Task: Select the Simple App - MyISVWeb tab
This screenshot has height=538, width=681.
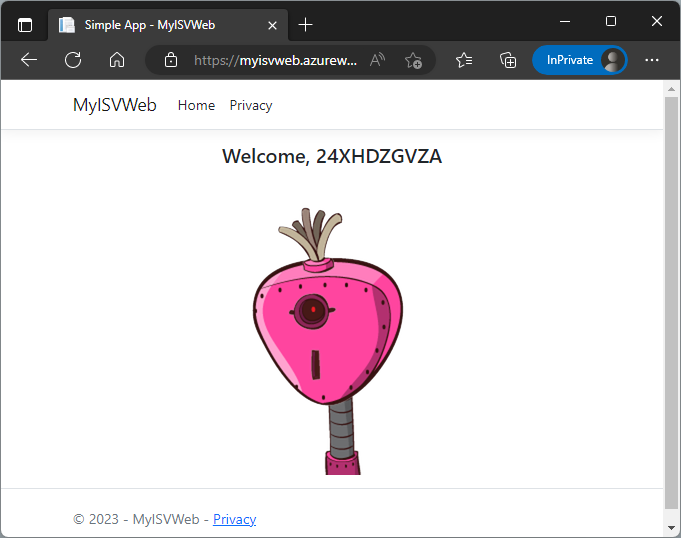Action: pos(168,25)
